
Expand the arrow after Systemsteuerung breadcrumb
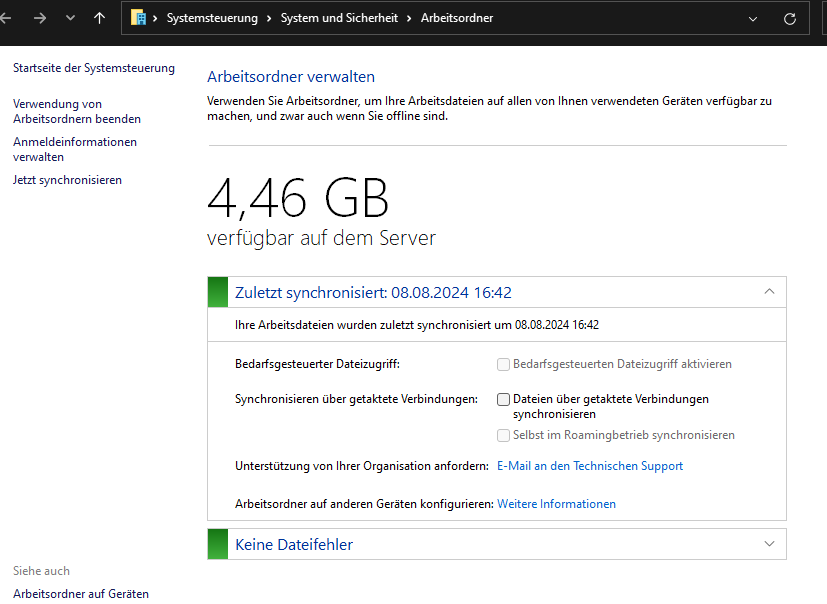pyautogui.click(x=269, y=18)
